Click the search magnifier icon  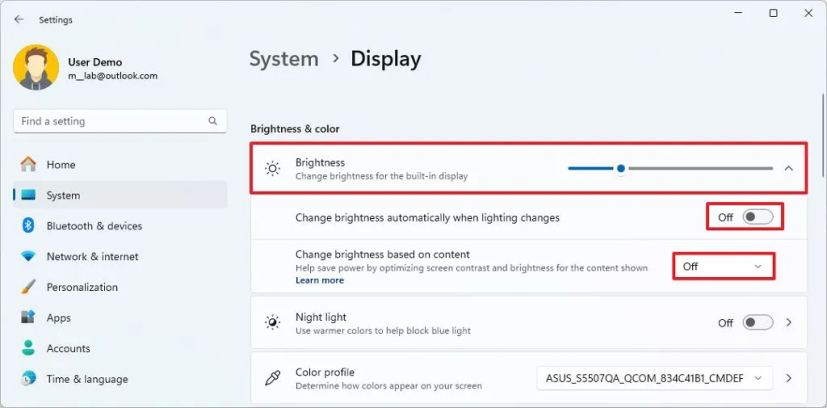point(213,121)
